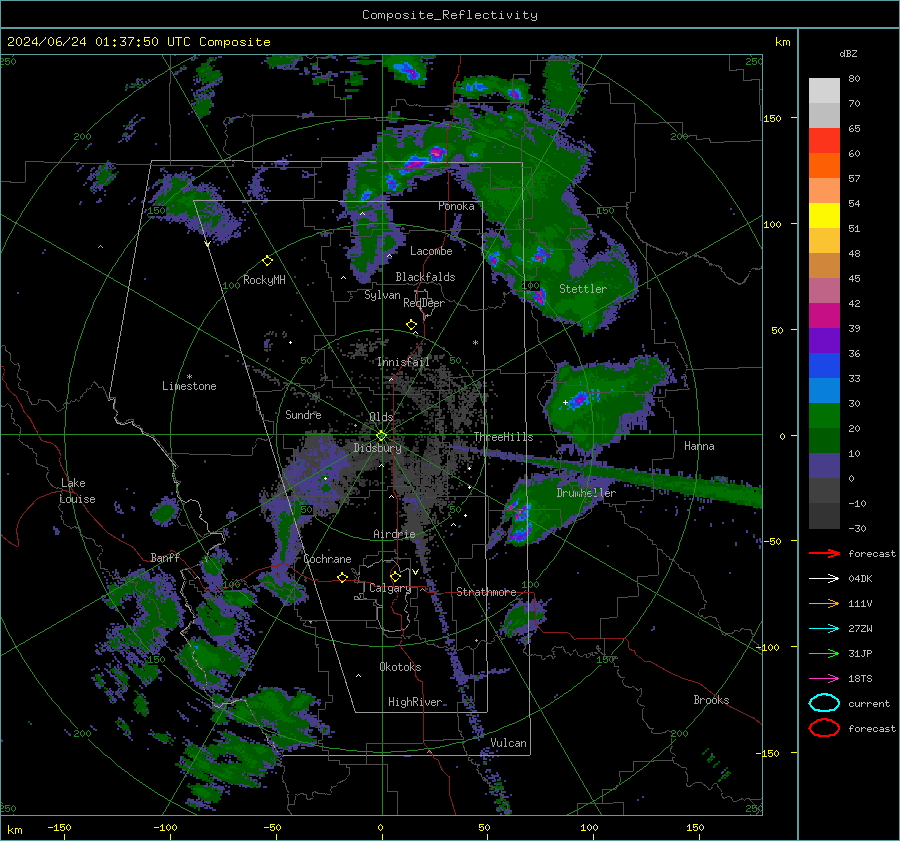Click the HighRiver label
The width and height of the screenshot is (900, 841).
[x=415, y=702]
